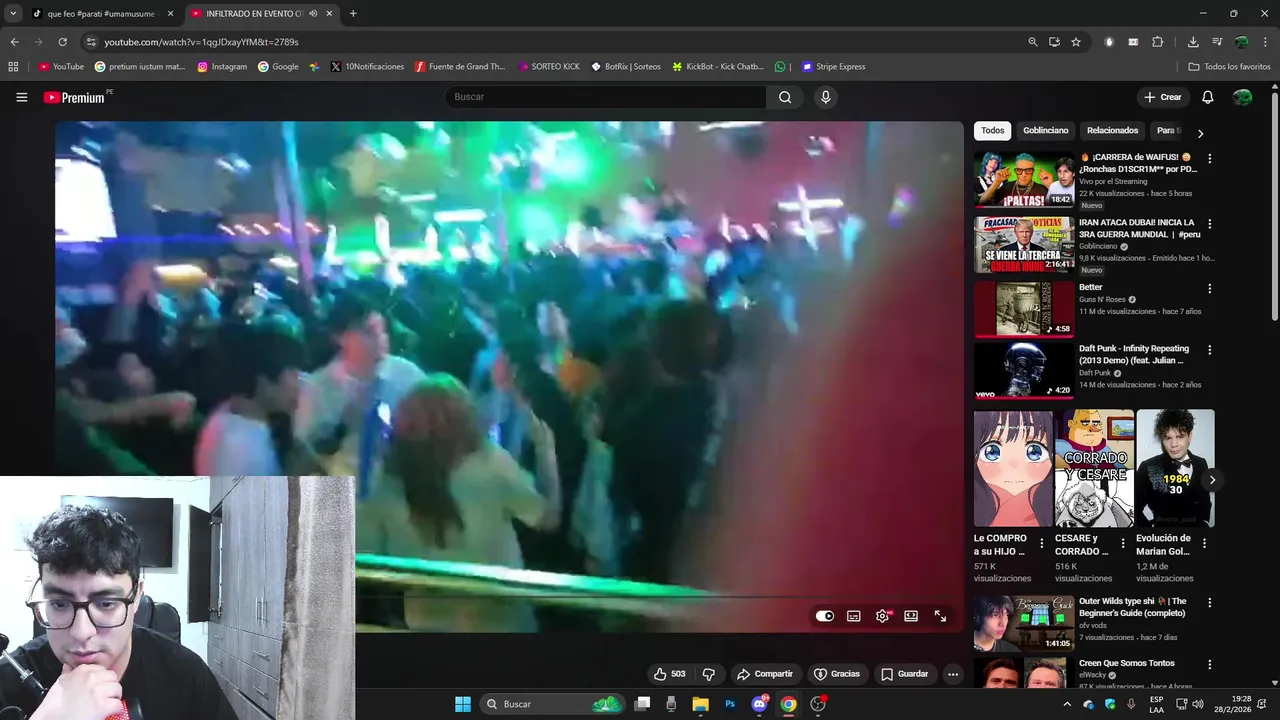Click the YouTube Premium logo
The image size is (1280, 720).
click(75, 97)
